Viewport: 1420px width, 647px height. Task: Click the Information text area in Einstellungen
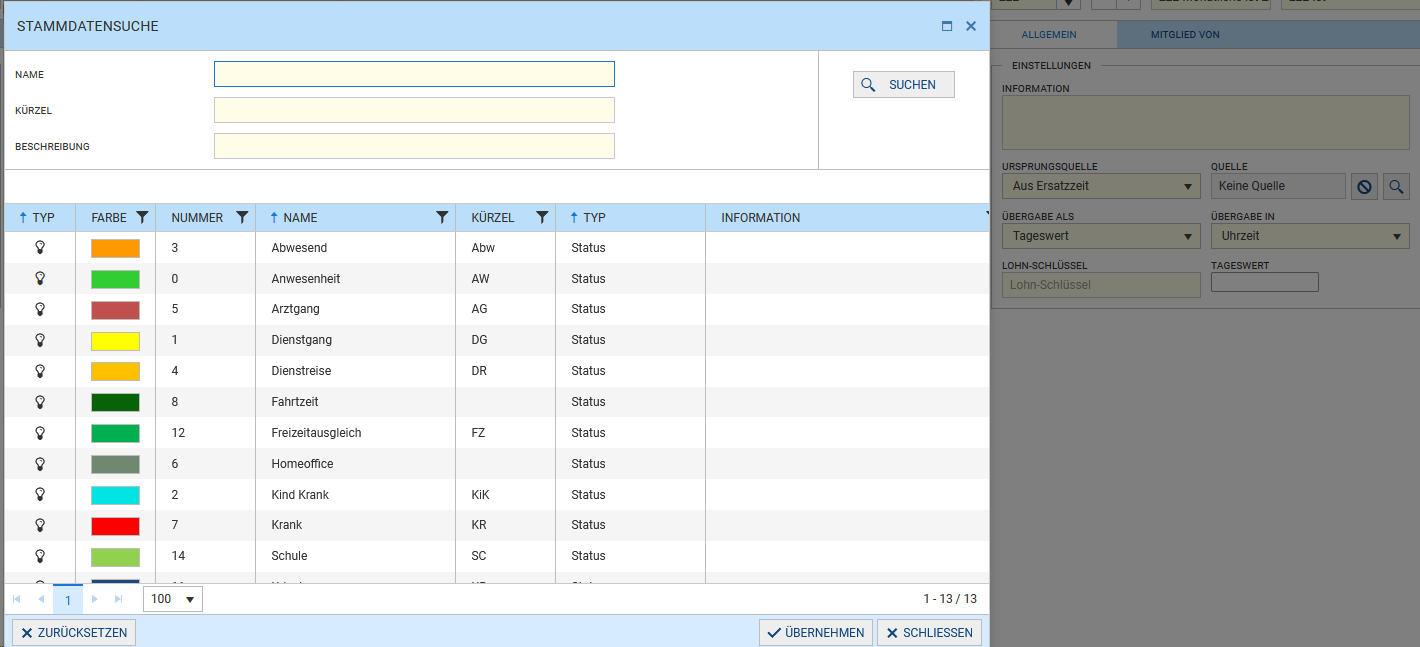pyautogui.click(x=1206, y=123)
